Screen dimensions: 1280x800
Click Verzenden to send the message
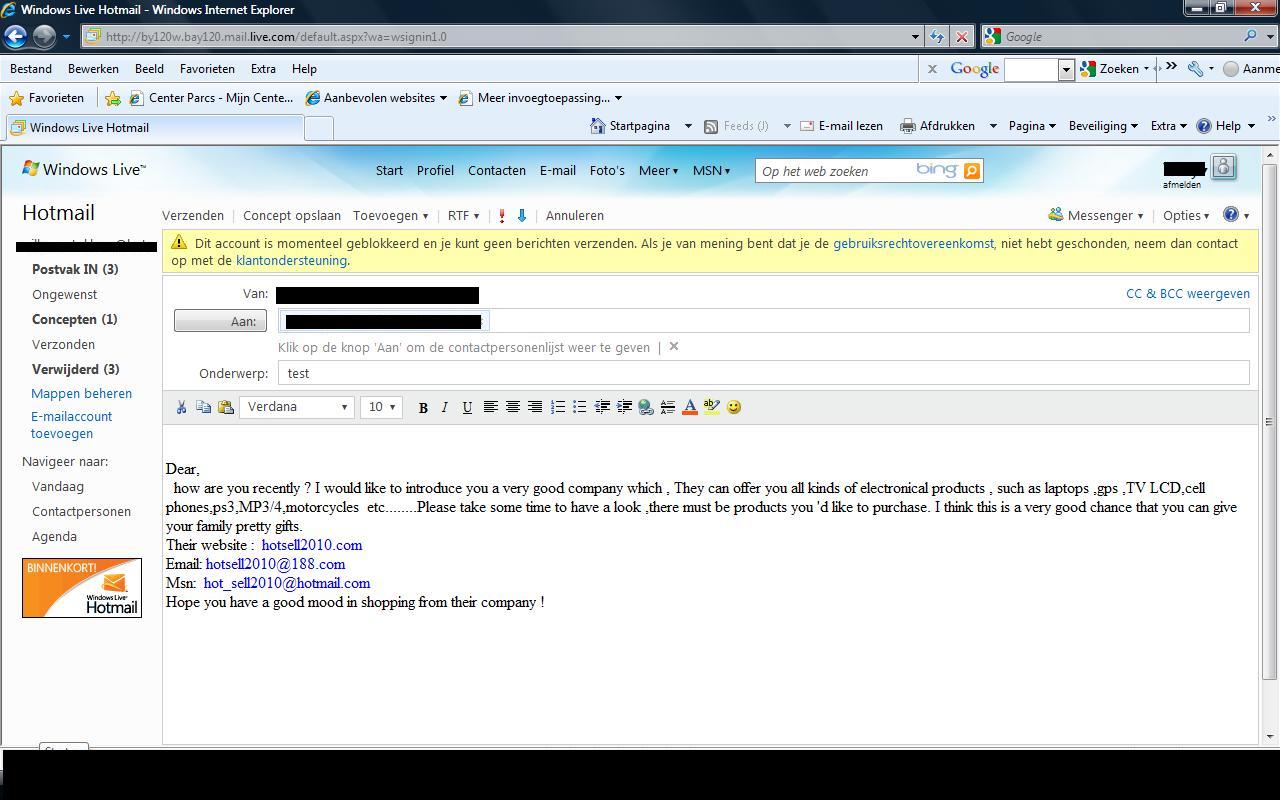(193, 216)
